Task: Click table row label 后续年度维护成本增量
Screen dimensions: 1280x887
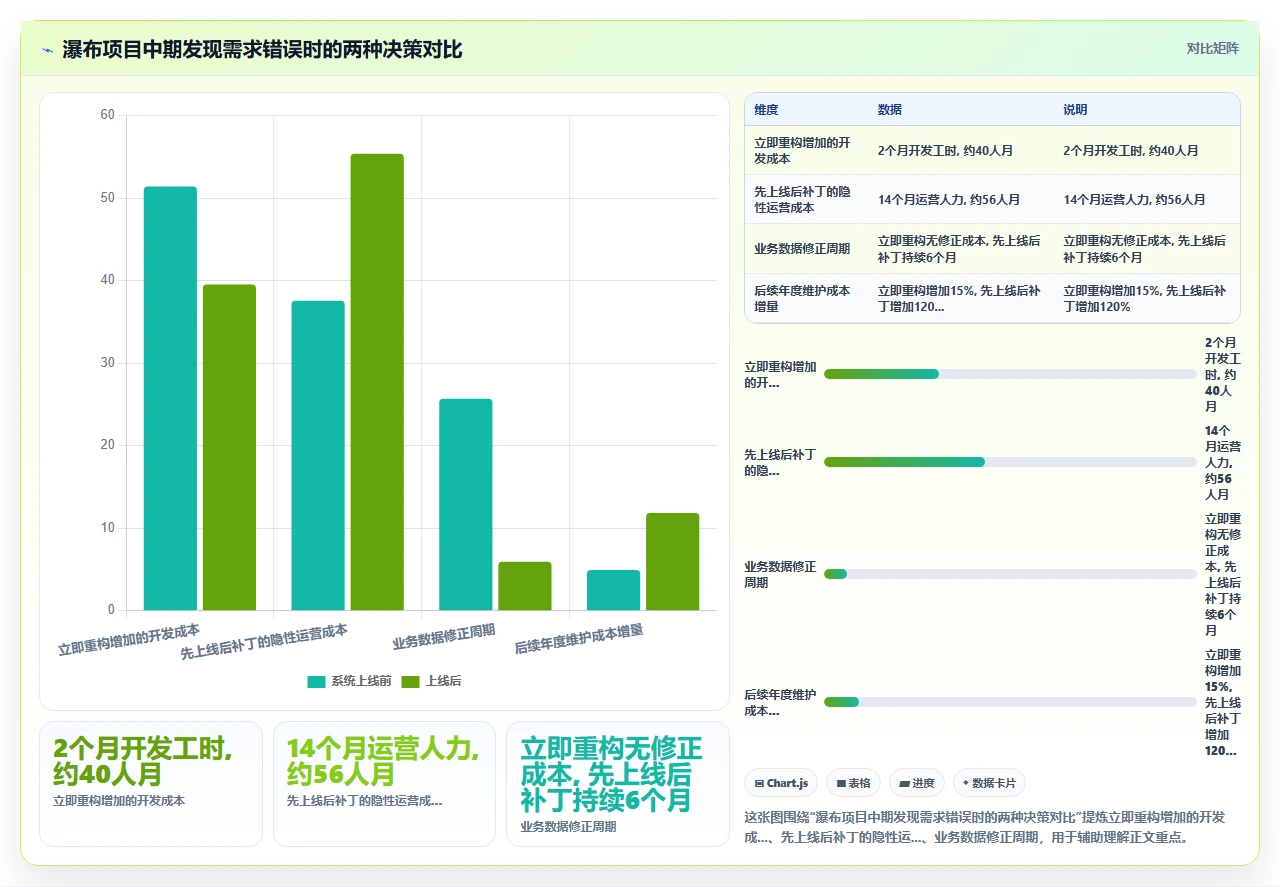Action: [x=802, y=298]
